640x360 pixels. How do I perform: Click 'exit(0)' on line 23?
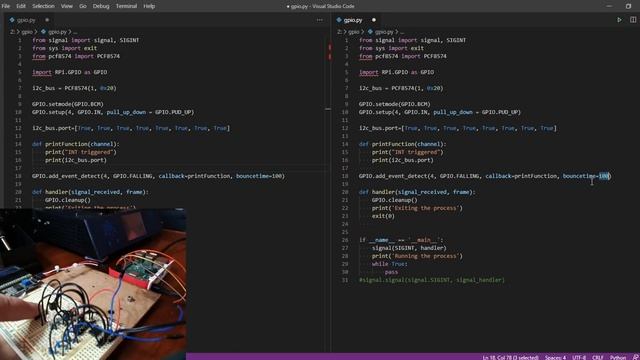coord(383,216)
